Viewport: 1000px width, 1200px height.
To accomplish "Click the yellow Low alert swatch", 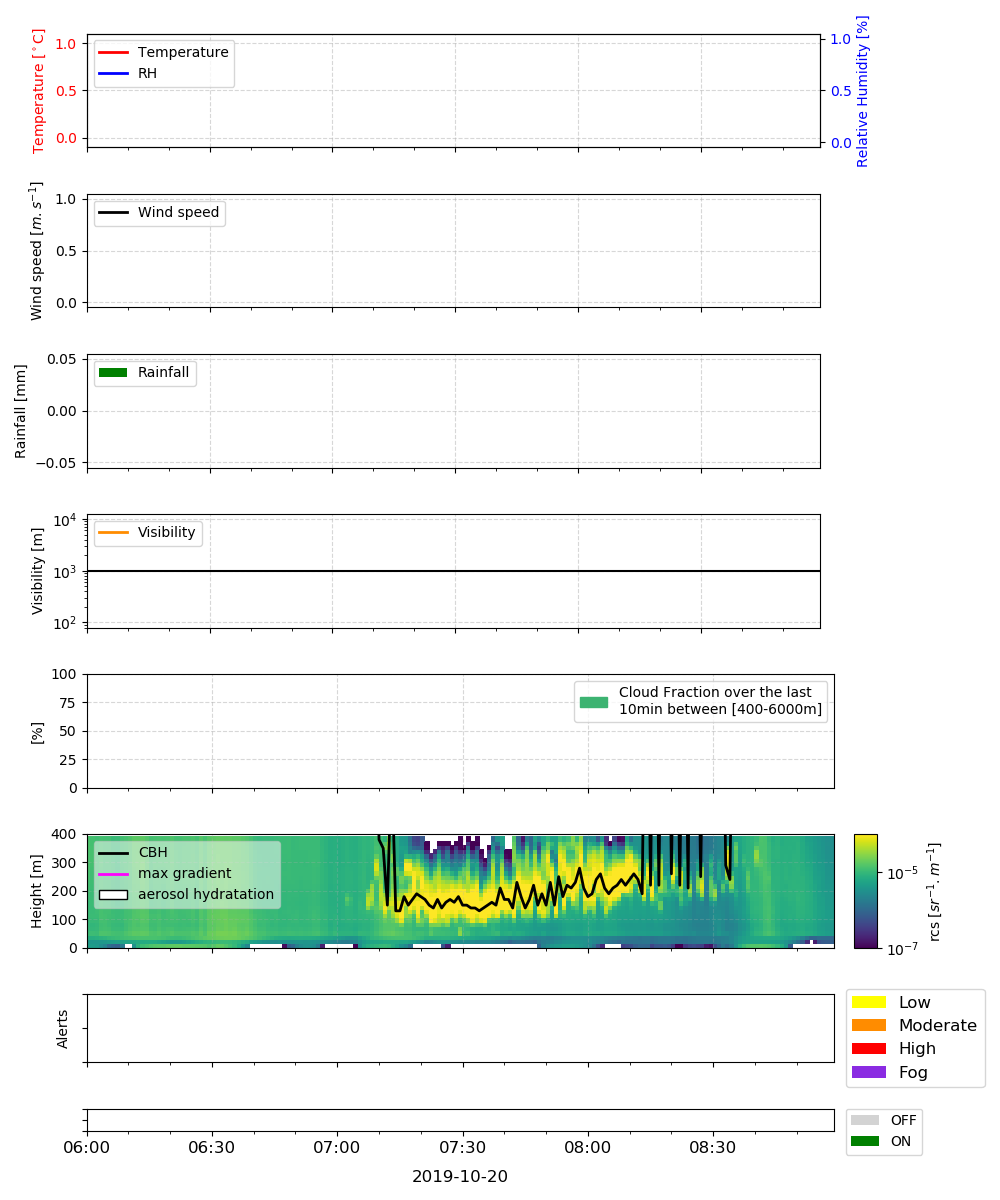I will pyautogui.click(x=868, y=1002).
